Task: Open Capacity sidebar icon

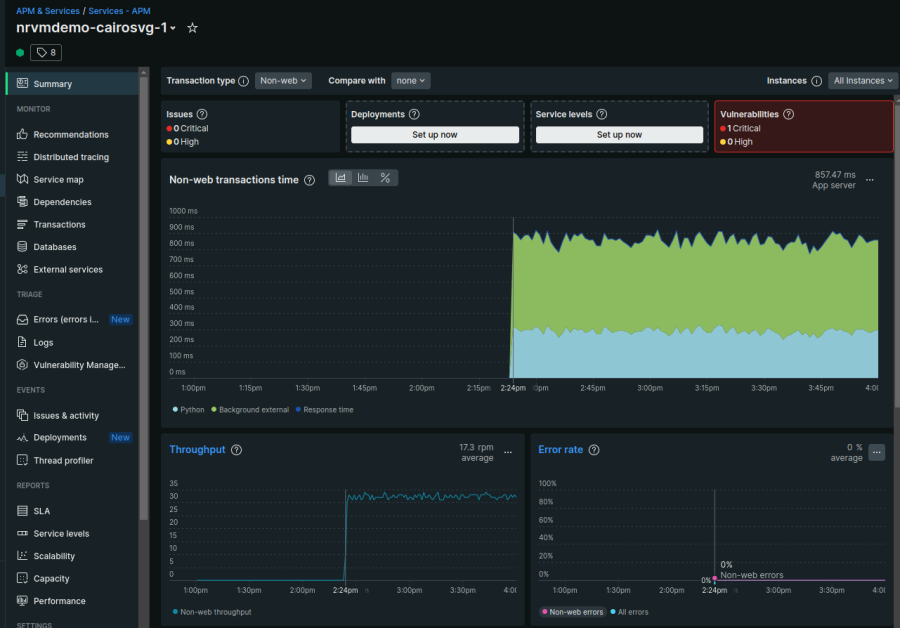Action: click(22, 578)
